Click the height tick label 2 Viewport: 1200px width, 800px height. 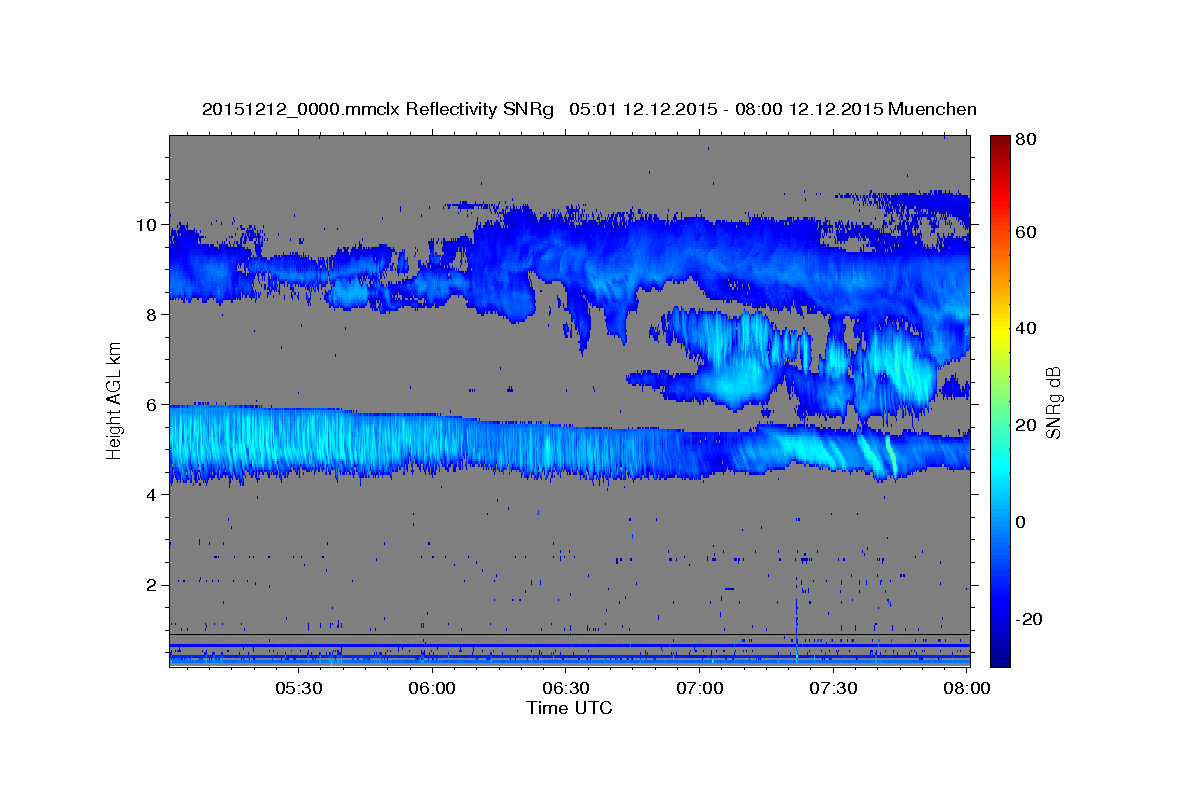(x=154, y=585)
